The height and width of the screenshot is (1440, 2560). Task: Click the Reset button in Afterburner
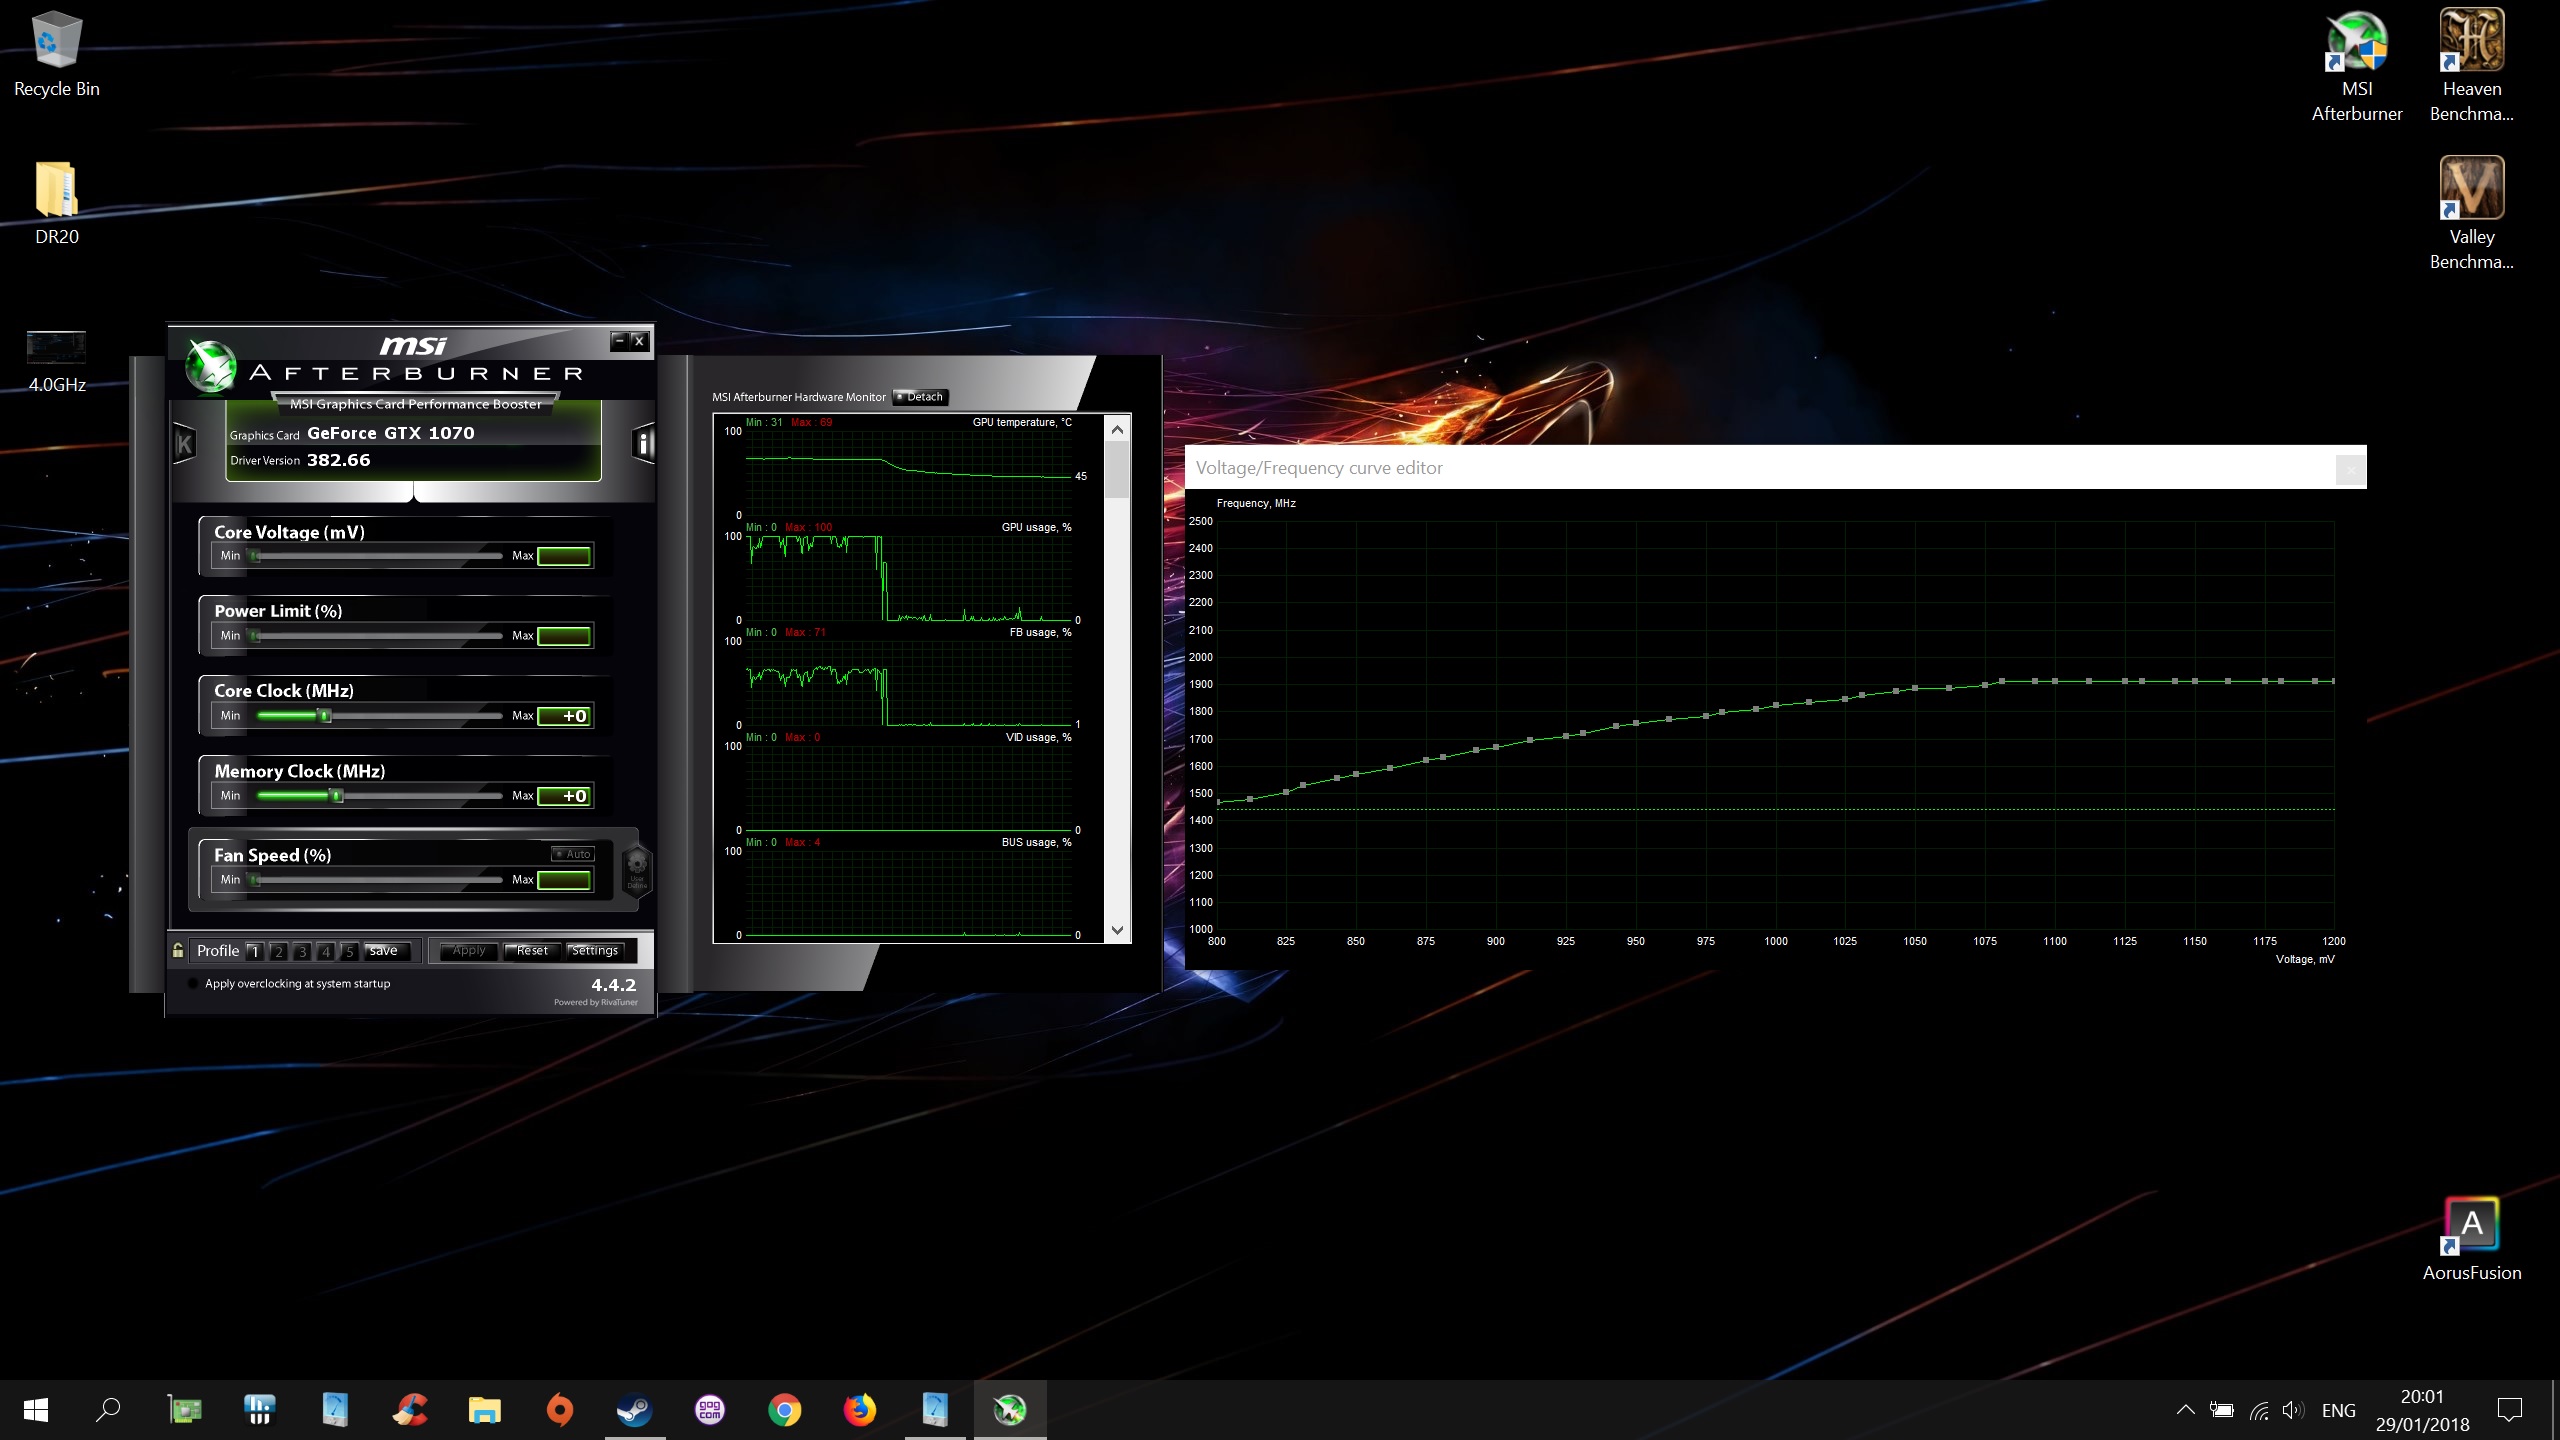coord(532,951)
